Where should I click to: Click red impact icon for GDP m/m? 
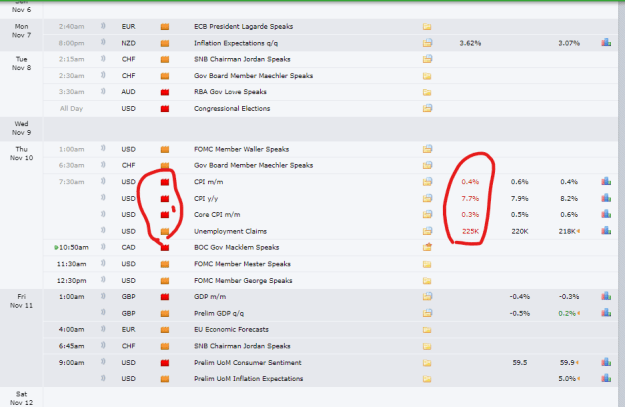pos(165,297)
